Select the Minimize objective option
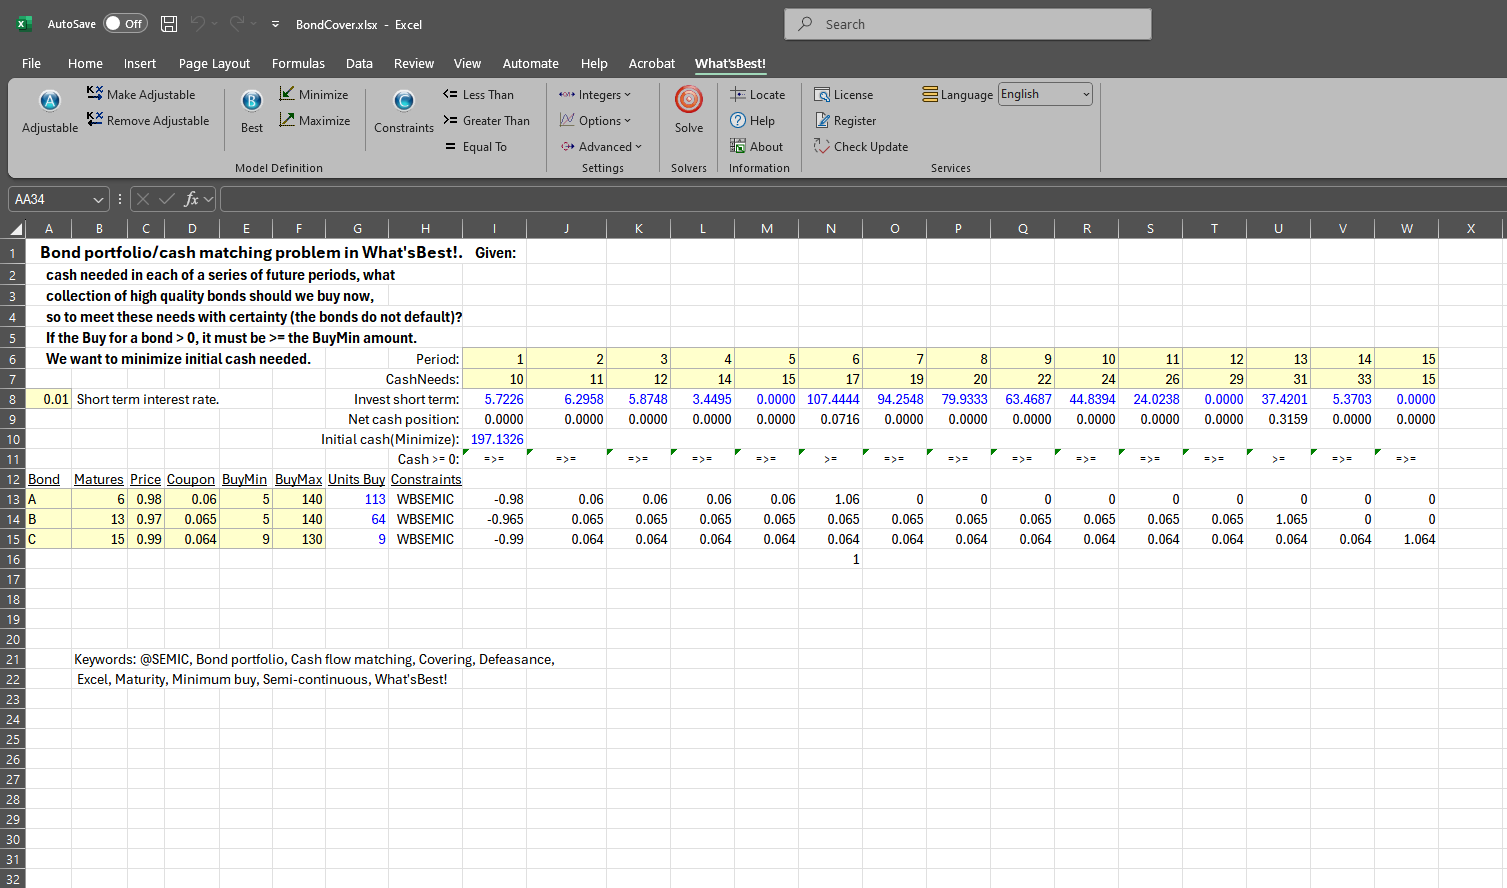This screenshot has width=1507, height=888. pos(314,94)
